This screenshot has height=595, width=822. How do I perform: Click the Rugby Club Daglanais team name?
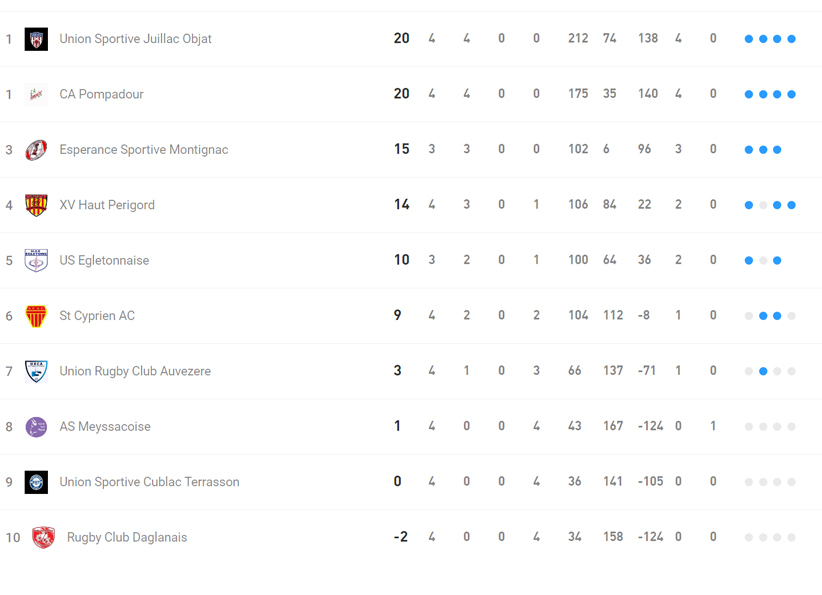[x=127, y=537]
